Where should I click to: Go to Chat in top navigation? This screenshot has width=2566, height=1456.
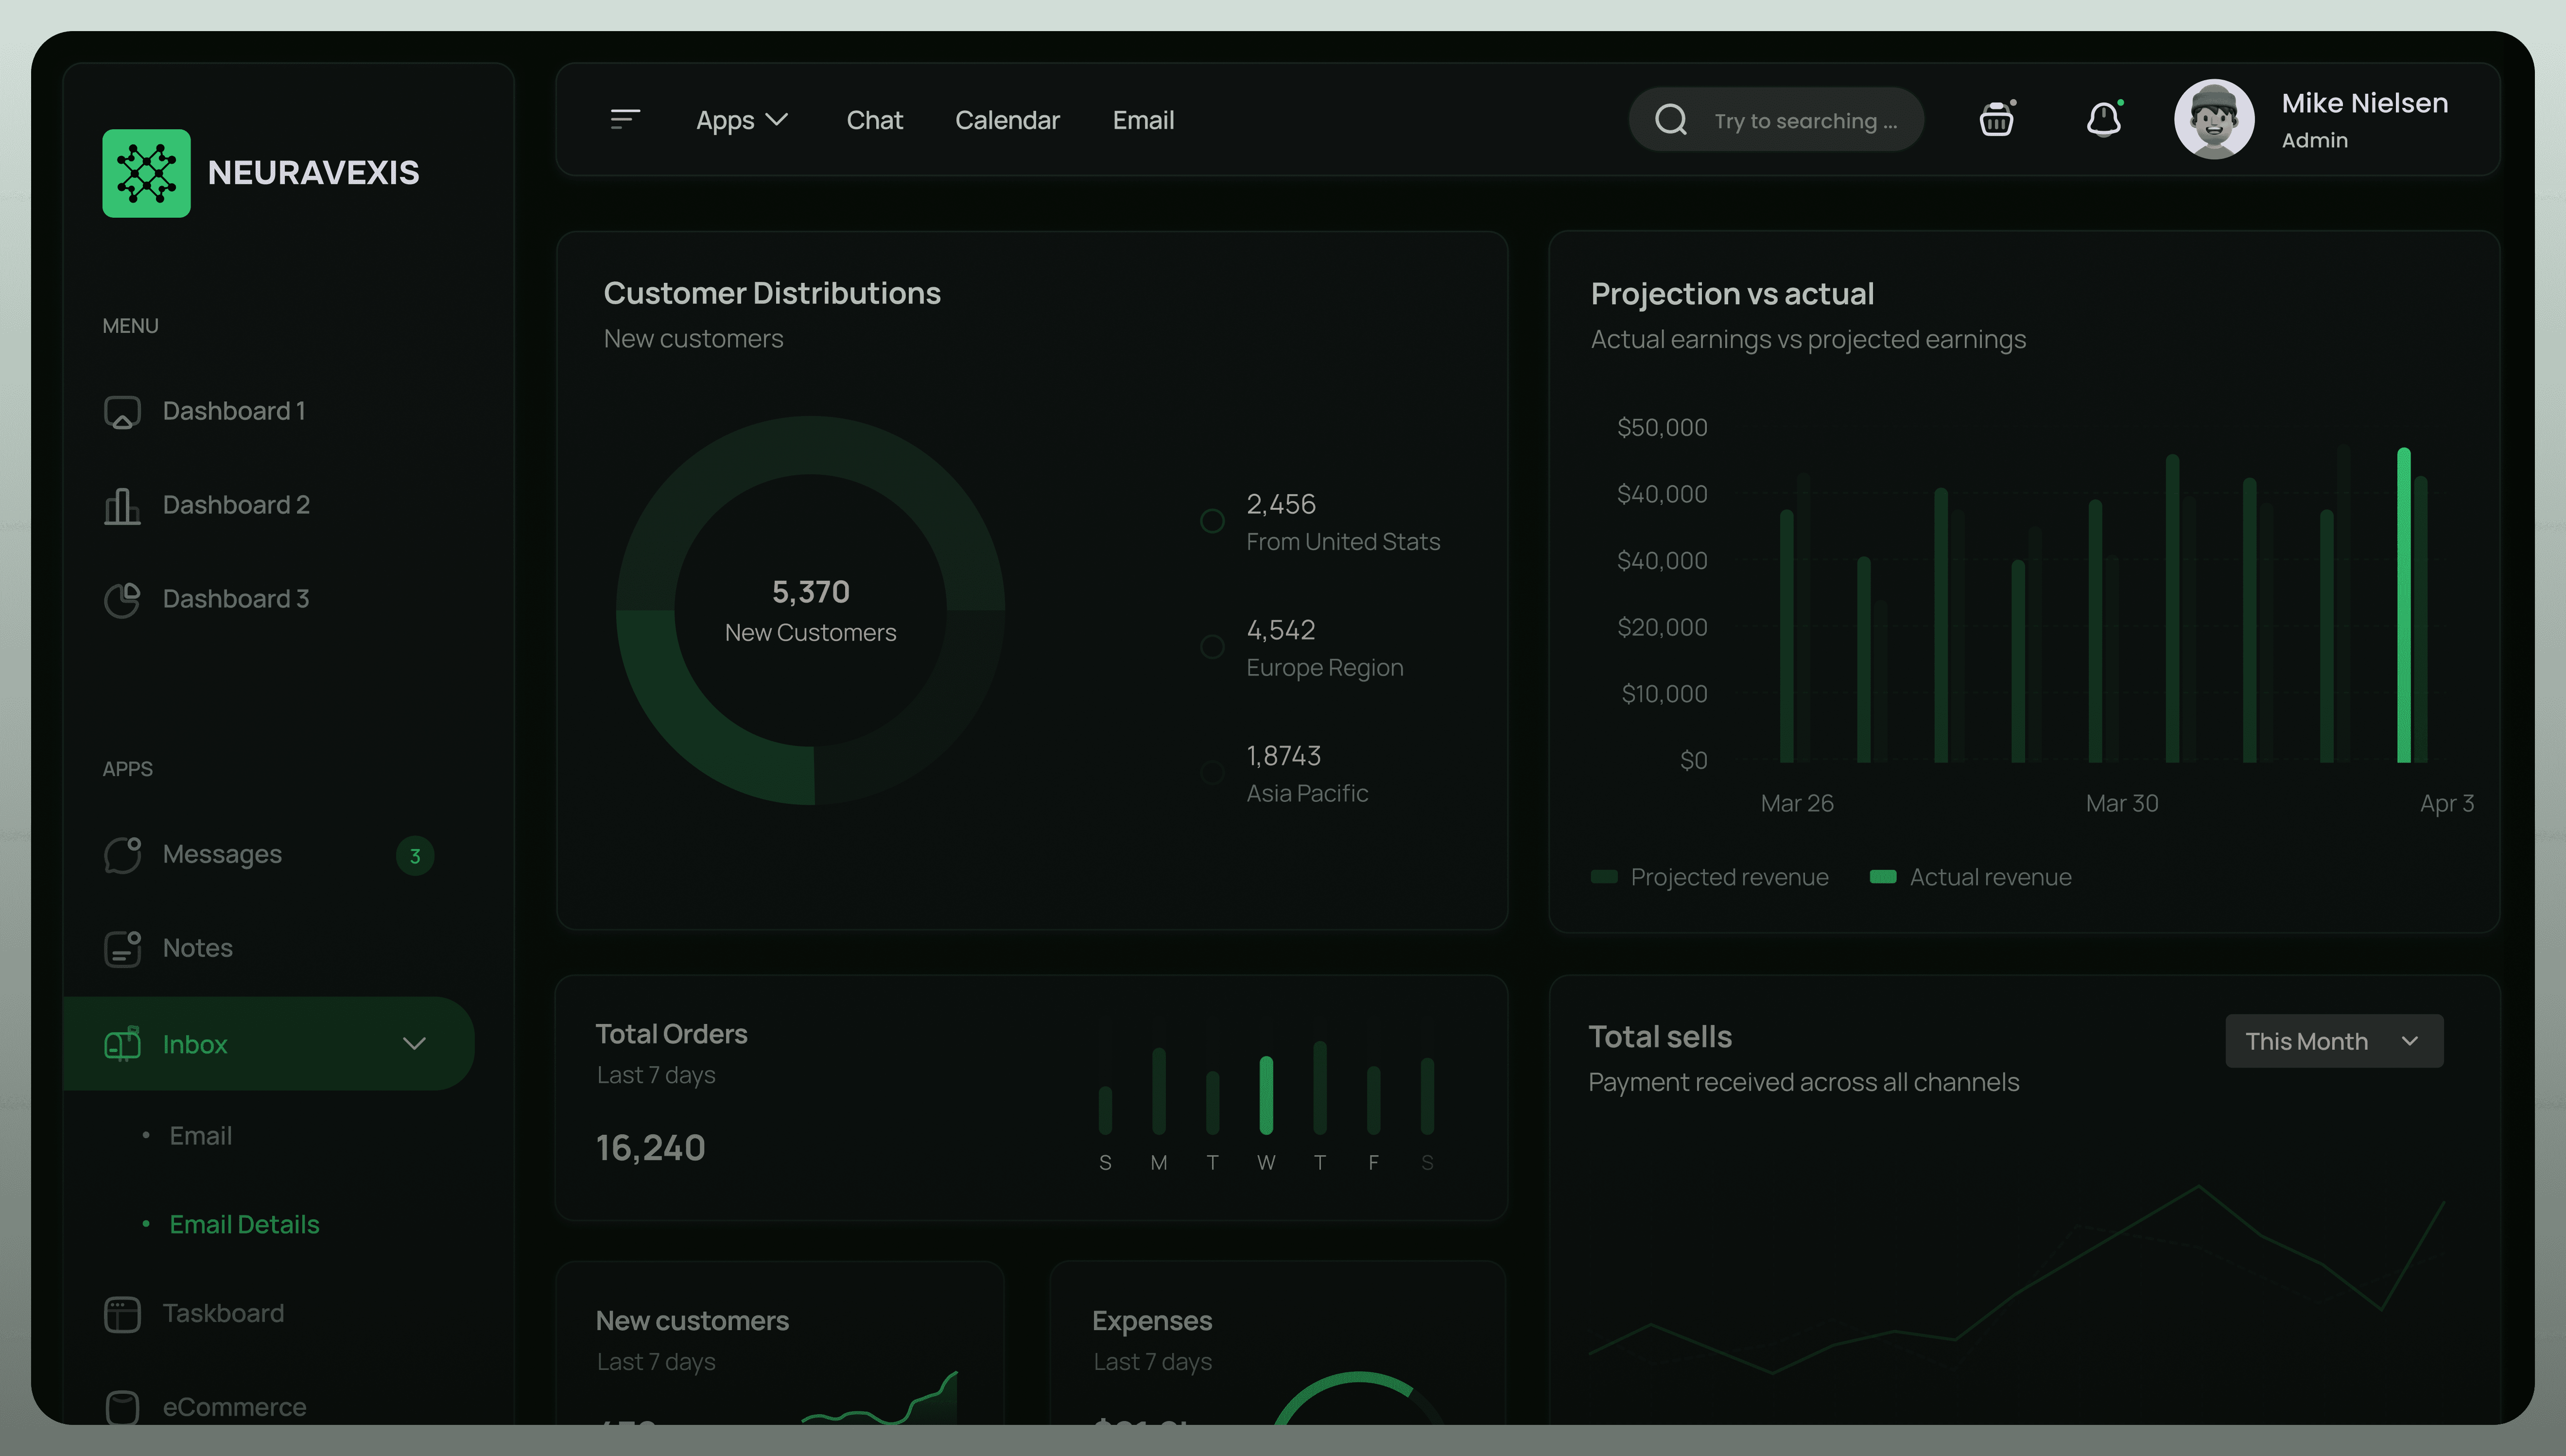874,120
